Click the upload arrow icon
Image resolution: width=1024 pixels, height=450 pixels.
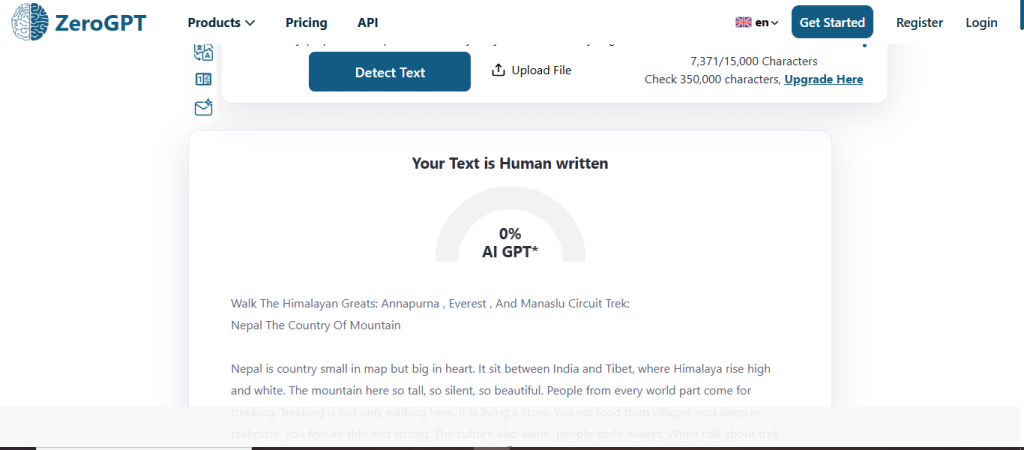point(498,70)
